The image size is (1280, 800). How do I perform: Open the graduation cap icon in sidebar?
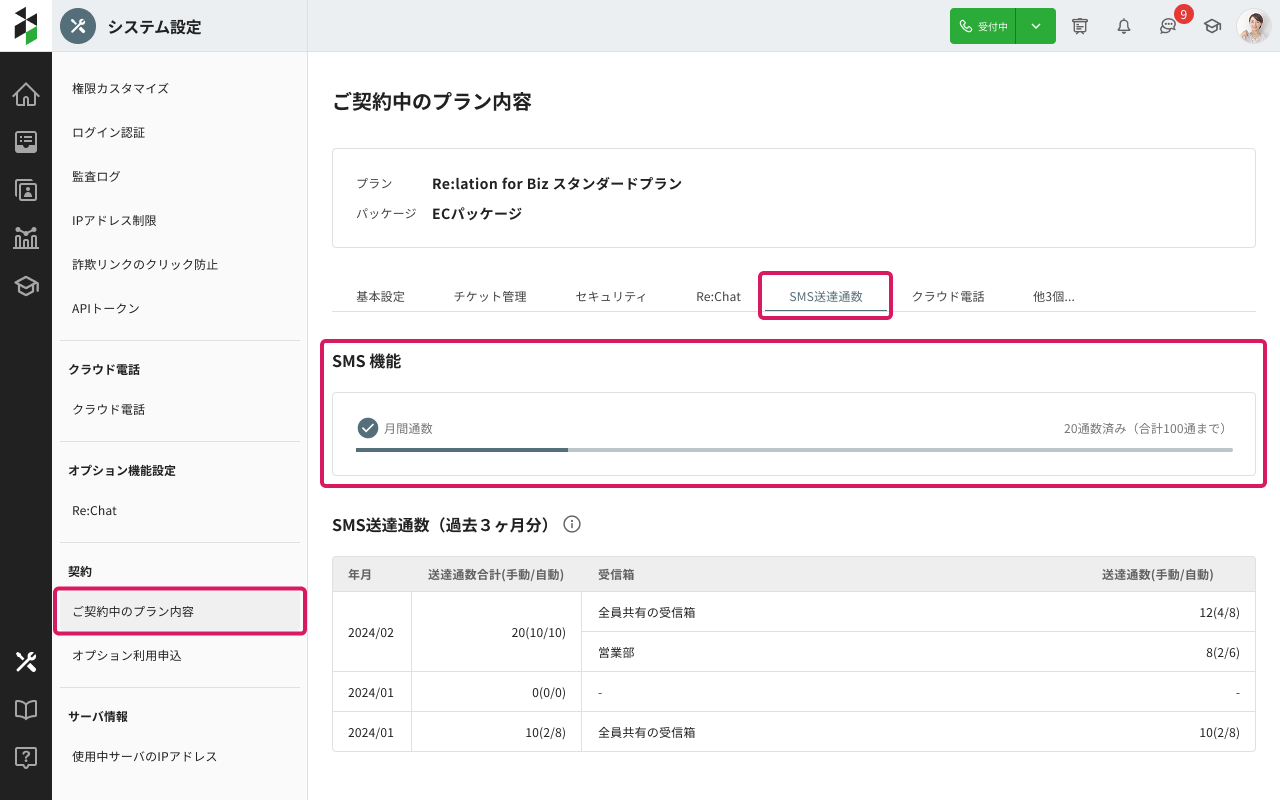click(x=26, y=286)
